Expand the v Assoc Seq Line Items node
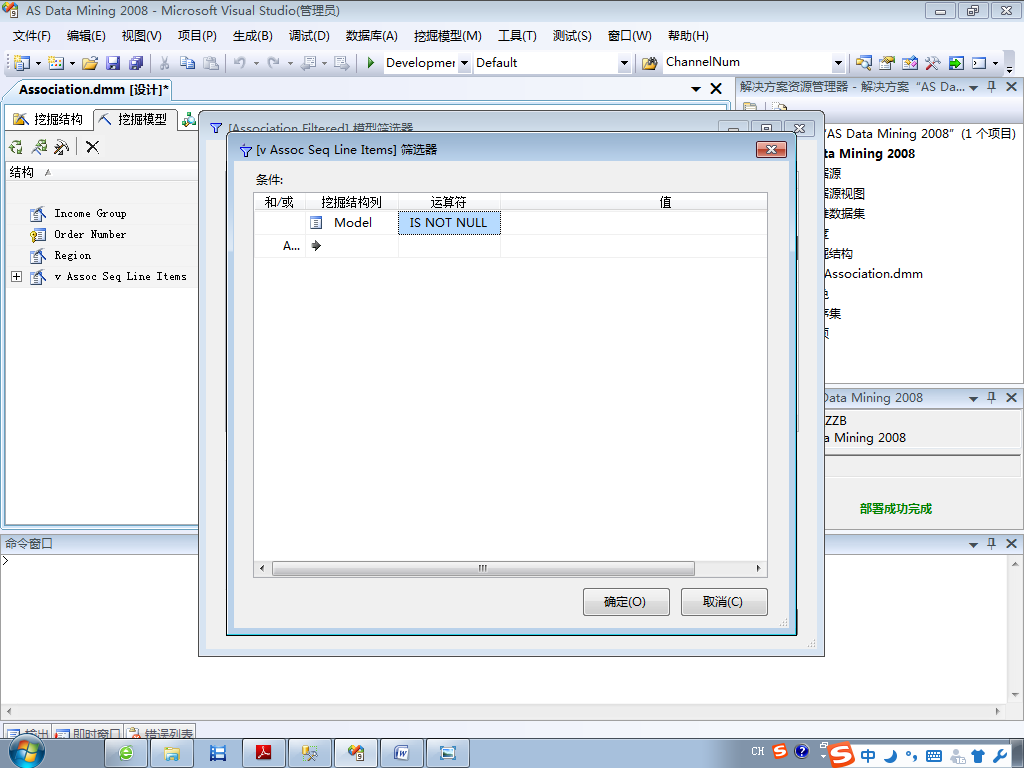Viewport: 1024px width, 768px height. 16,276
